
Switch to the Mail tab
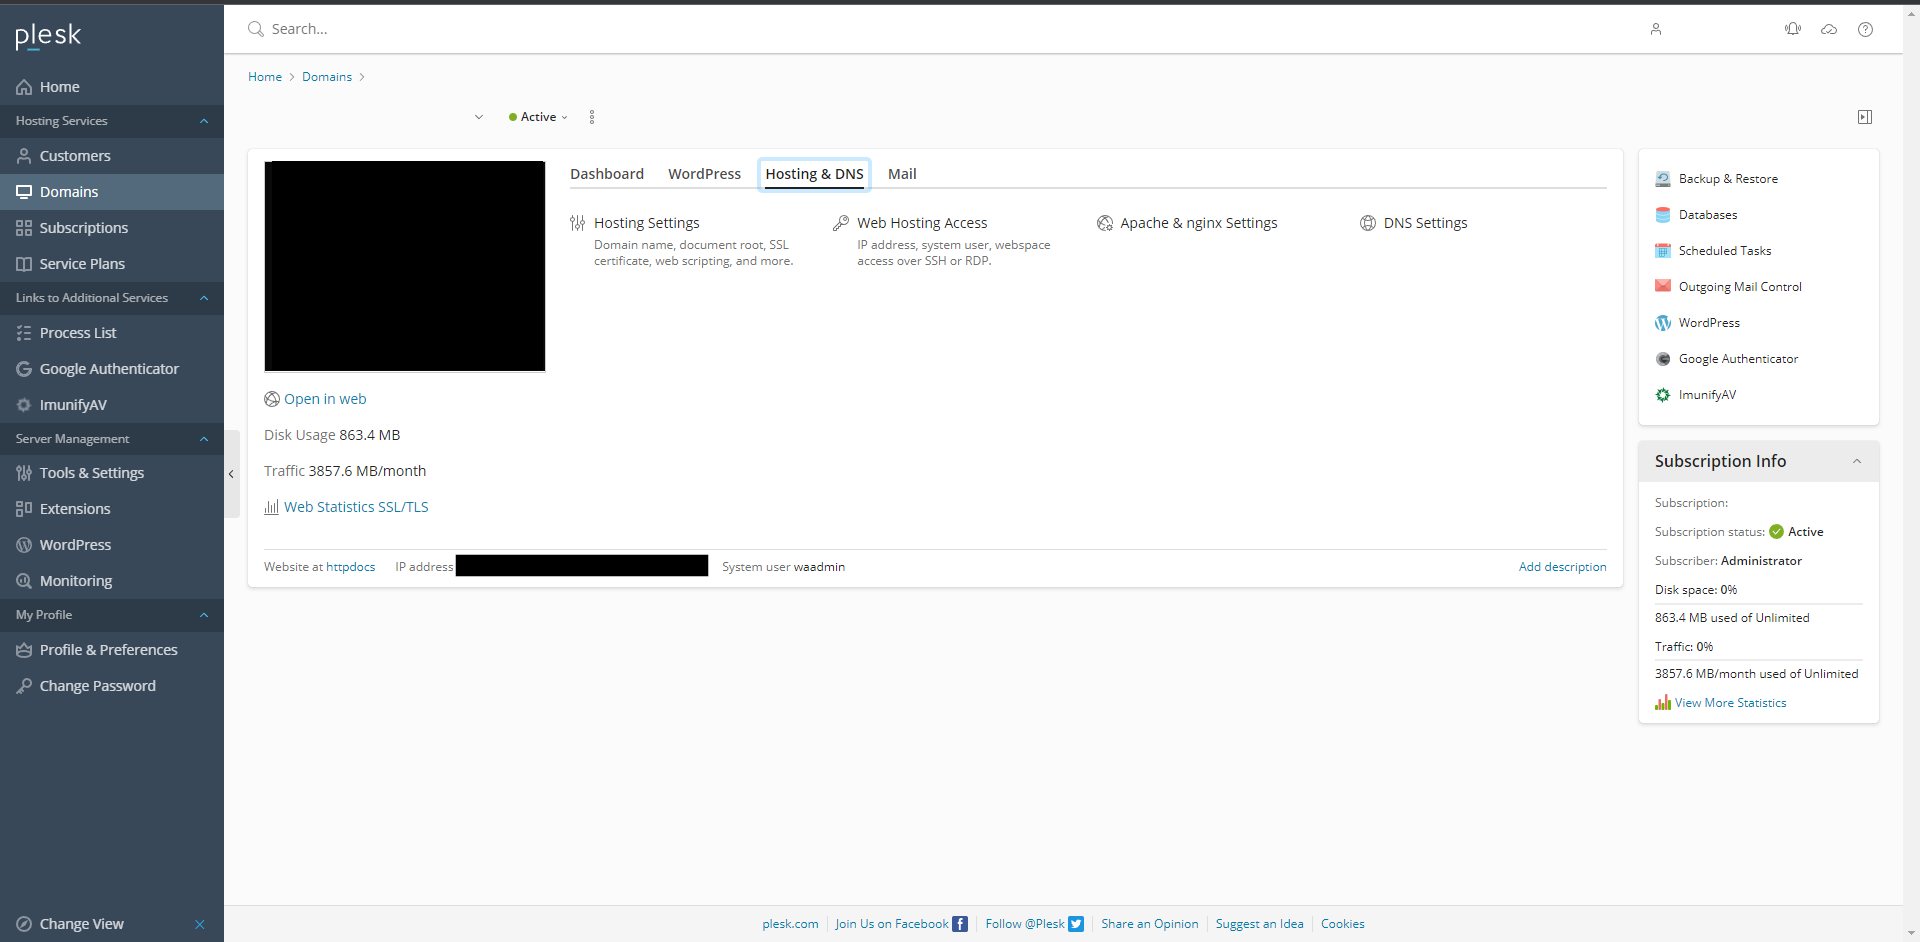901,174
